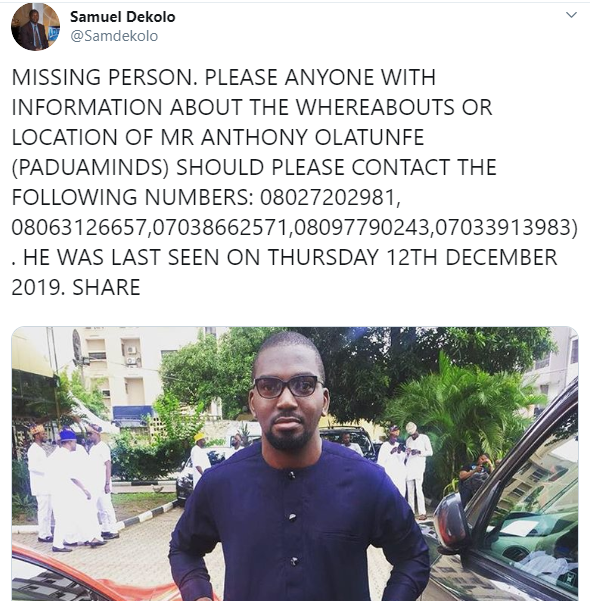Click the Samuel Dekolo display name
Image resolution: width=590 pixels, height=601 pixels.
123,16
